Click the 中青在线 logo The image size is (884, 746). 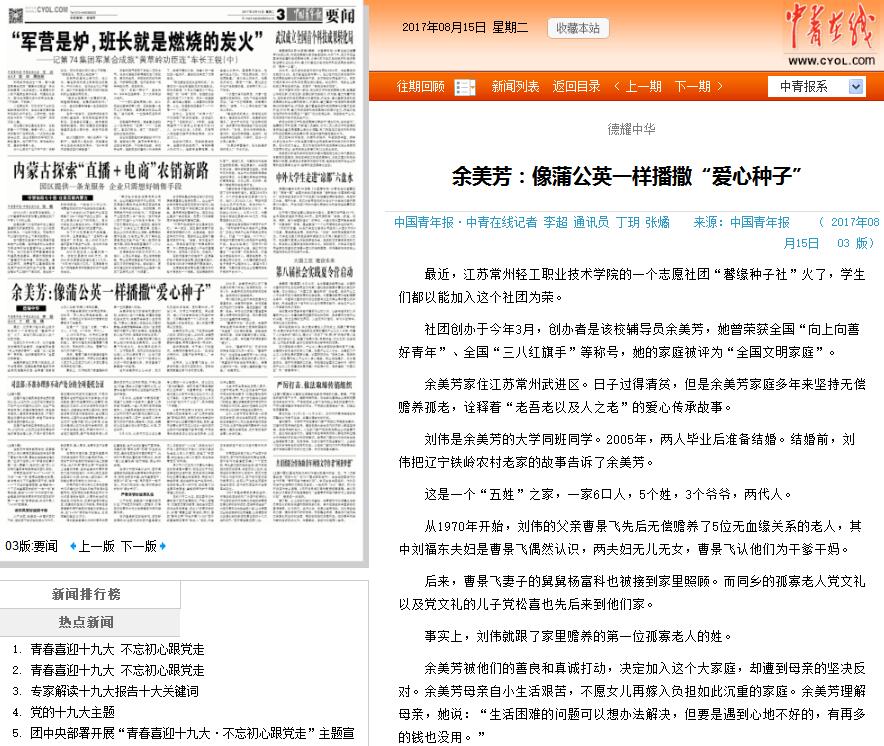tap(830, 26)
